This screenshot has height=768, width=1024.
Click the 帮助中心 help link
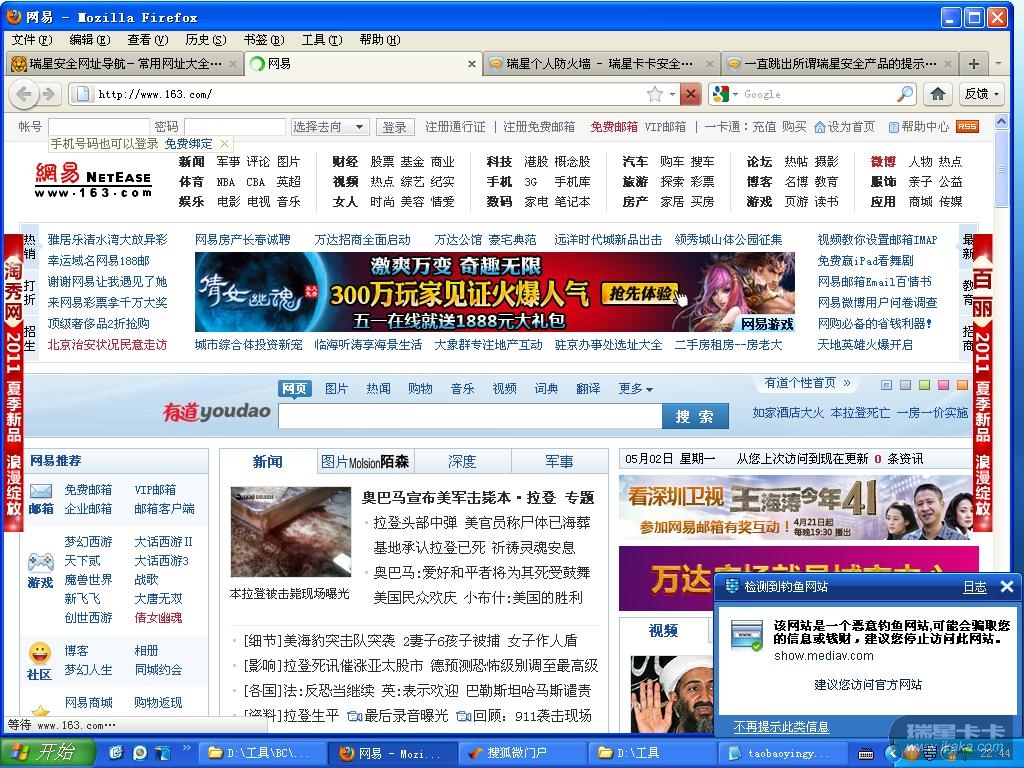tap(918, 127)
